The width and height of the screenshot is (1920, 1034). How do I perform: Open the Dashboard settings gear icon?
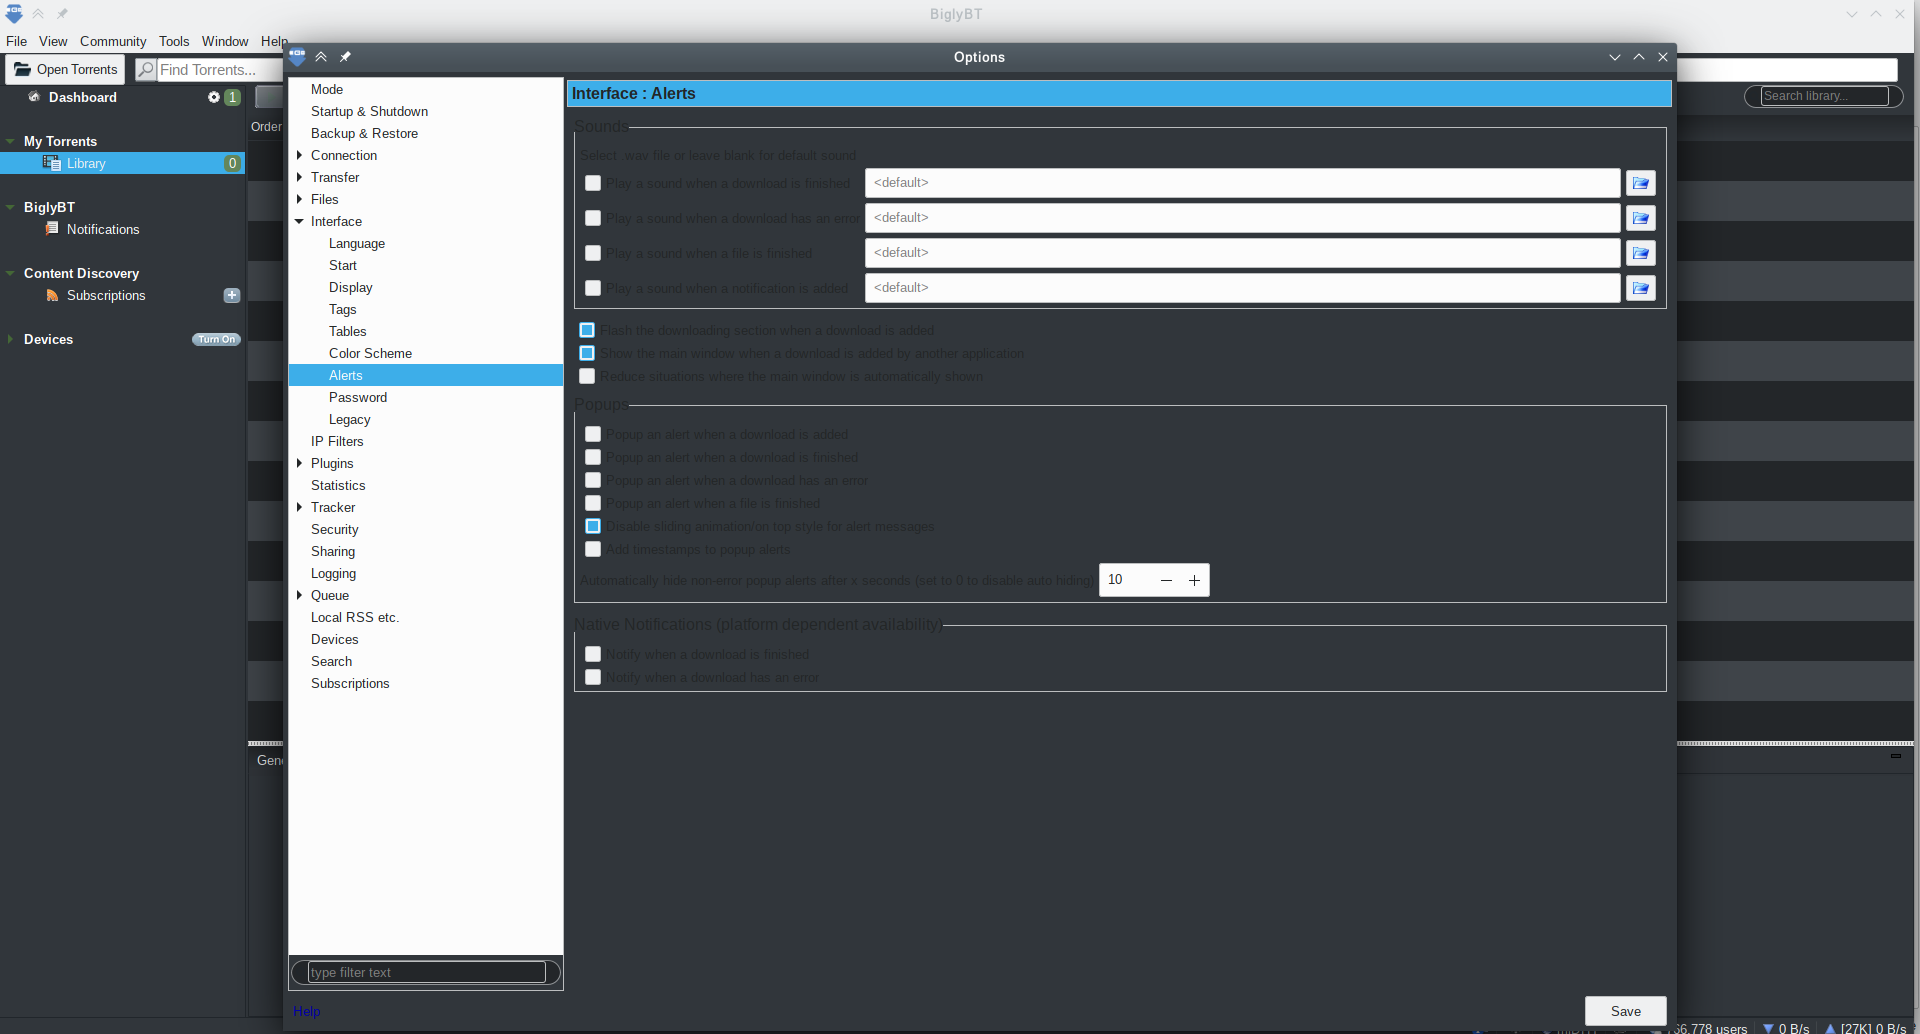click(213, 97)
